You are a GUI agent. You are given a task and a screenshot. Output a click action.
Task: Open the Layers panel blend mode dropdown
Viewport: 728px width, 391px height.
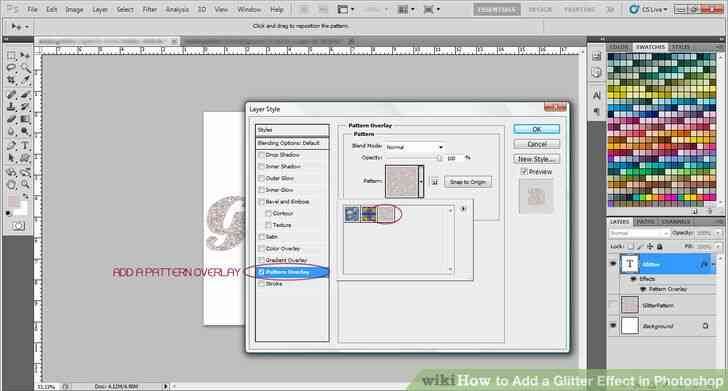tap(639, 233)
